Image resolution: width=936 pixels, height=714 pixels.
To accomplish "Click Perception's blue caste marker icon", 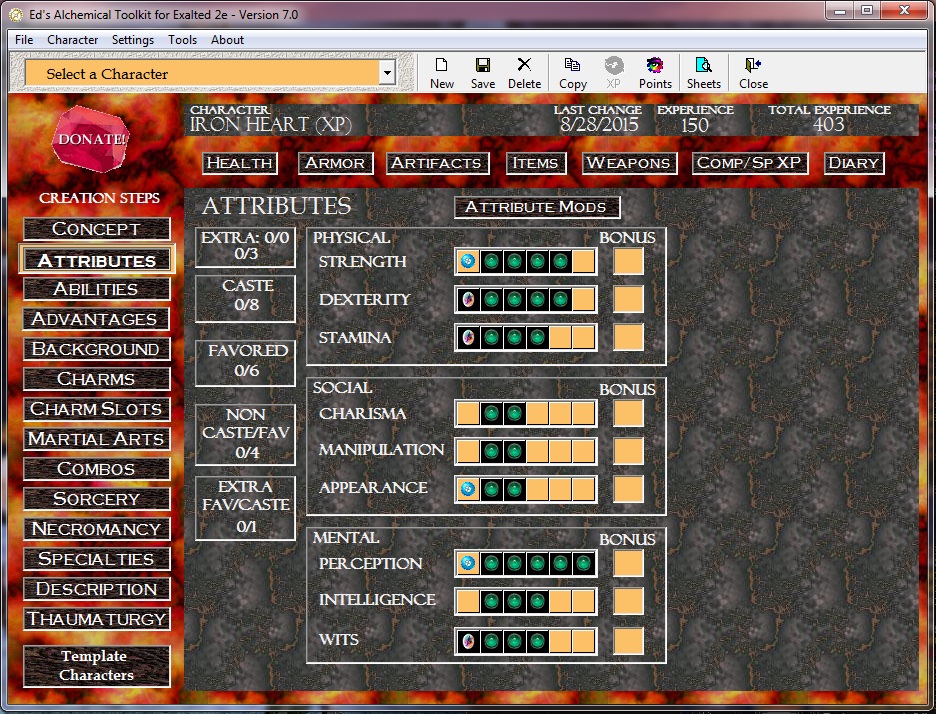I will [x=468, y=563].
